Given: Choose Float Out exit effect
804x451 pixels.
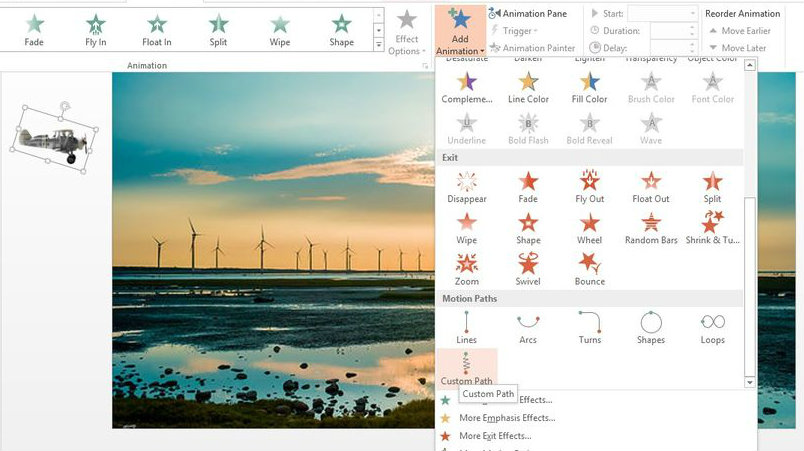Looking at the screenshot, I should [x=651, y=188].
